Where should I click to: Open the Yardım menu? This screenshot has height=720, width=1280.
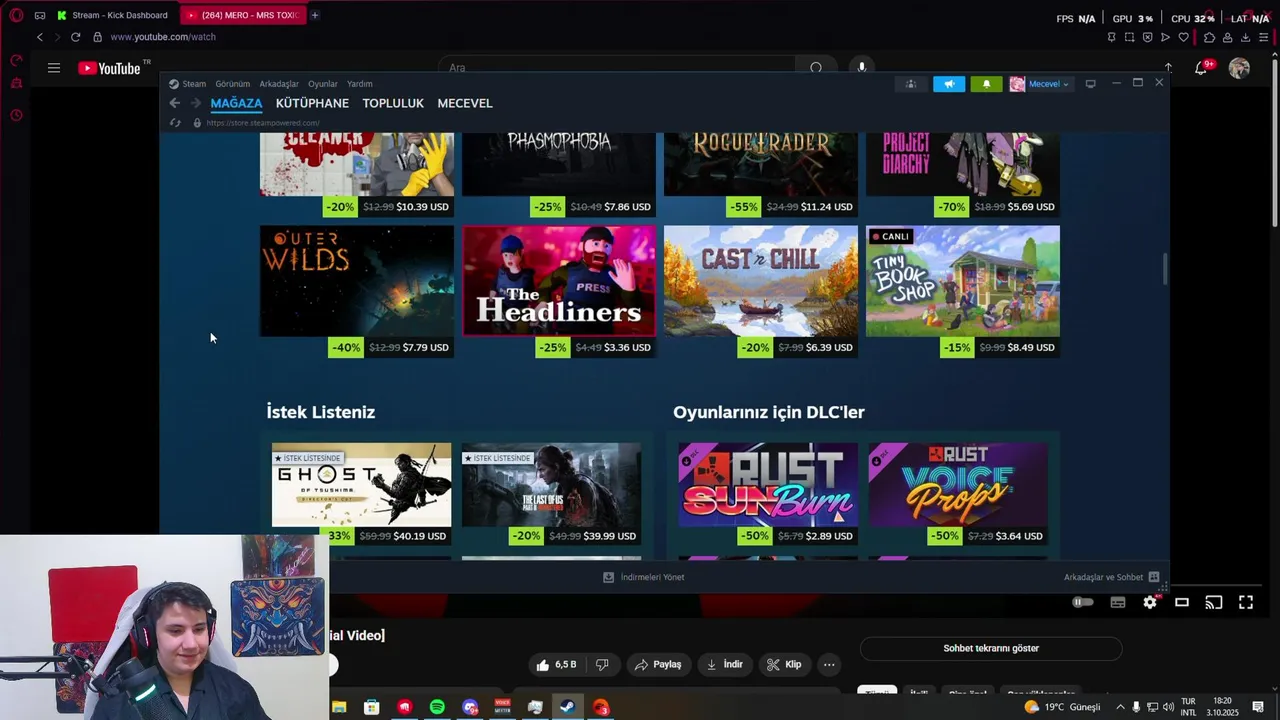tap(359, 84)
